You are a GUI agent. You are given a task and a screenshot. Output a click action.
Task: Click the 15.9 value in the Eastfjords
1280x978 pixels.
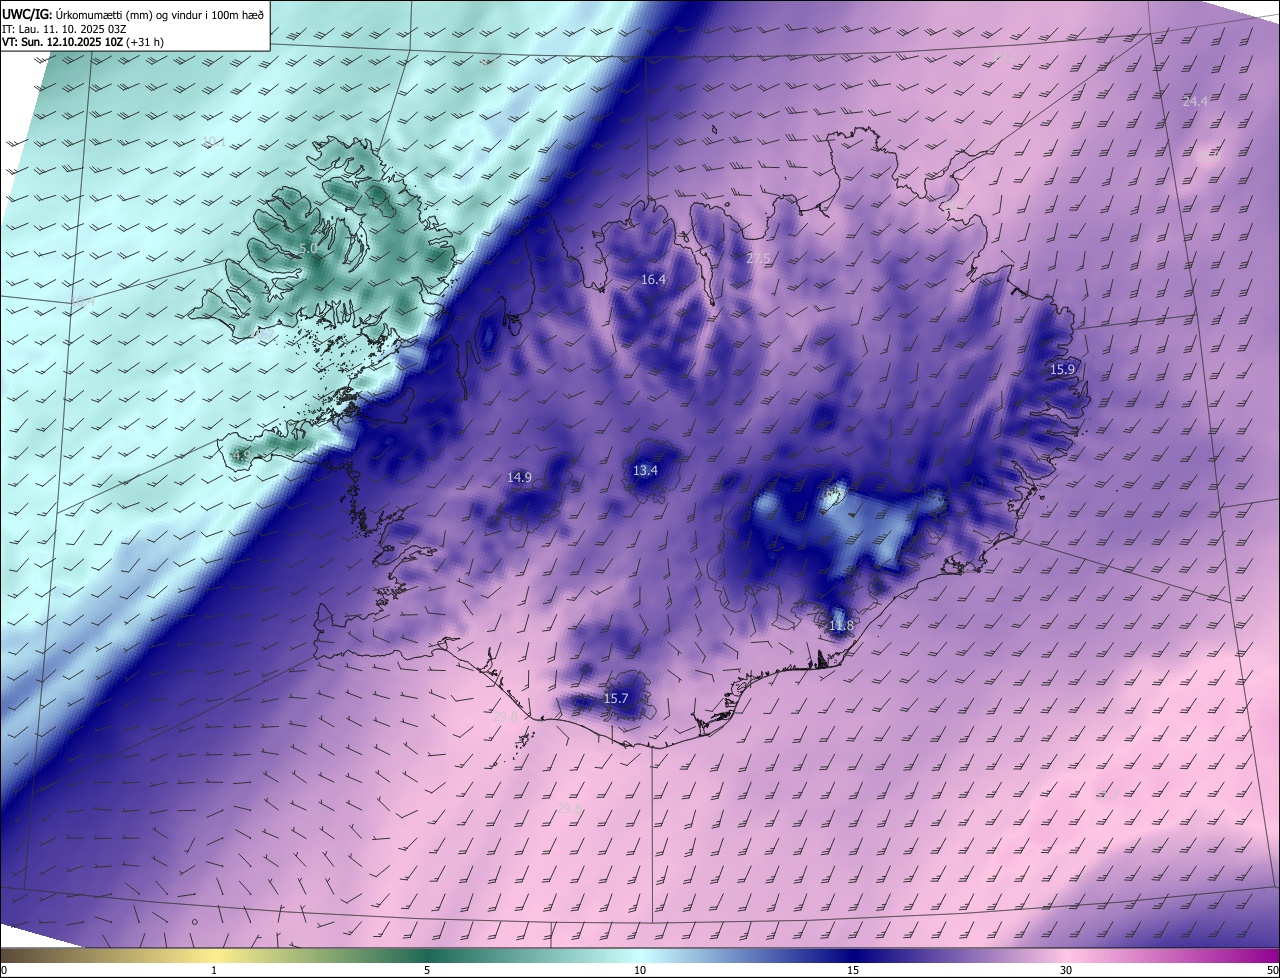[x=1062, y=370]
